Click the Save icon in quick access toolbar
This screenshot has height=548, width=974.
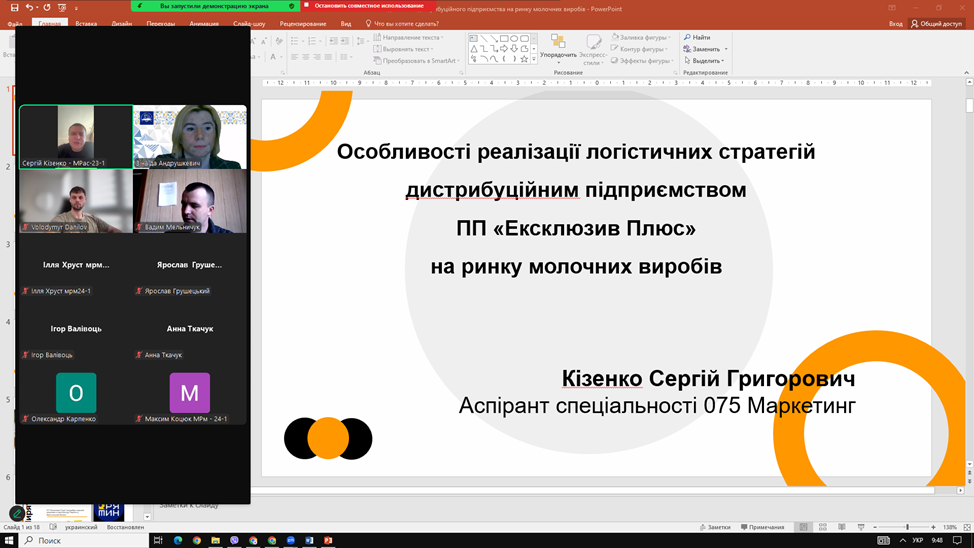coord(14,7)
